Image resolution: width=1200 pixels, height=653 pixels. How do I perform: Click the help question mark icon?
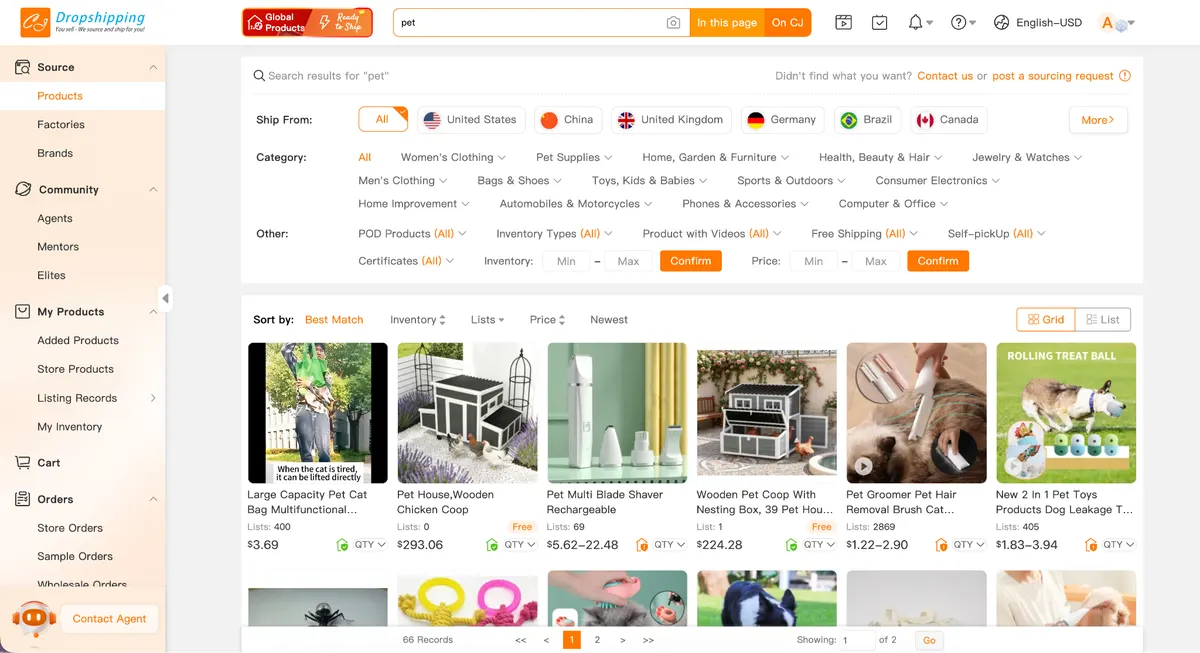[x=959, y=22]
